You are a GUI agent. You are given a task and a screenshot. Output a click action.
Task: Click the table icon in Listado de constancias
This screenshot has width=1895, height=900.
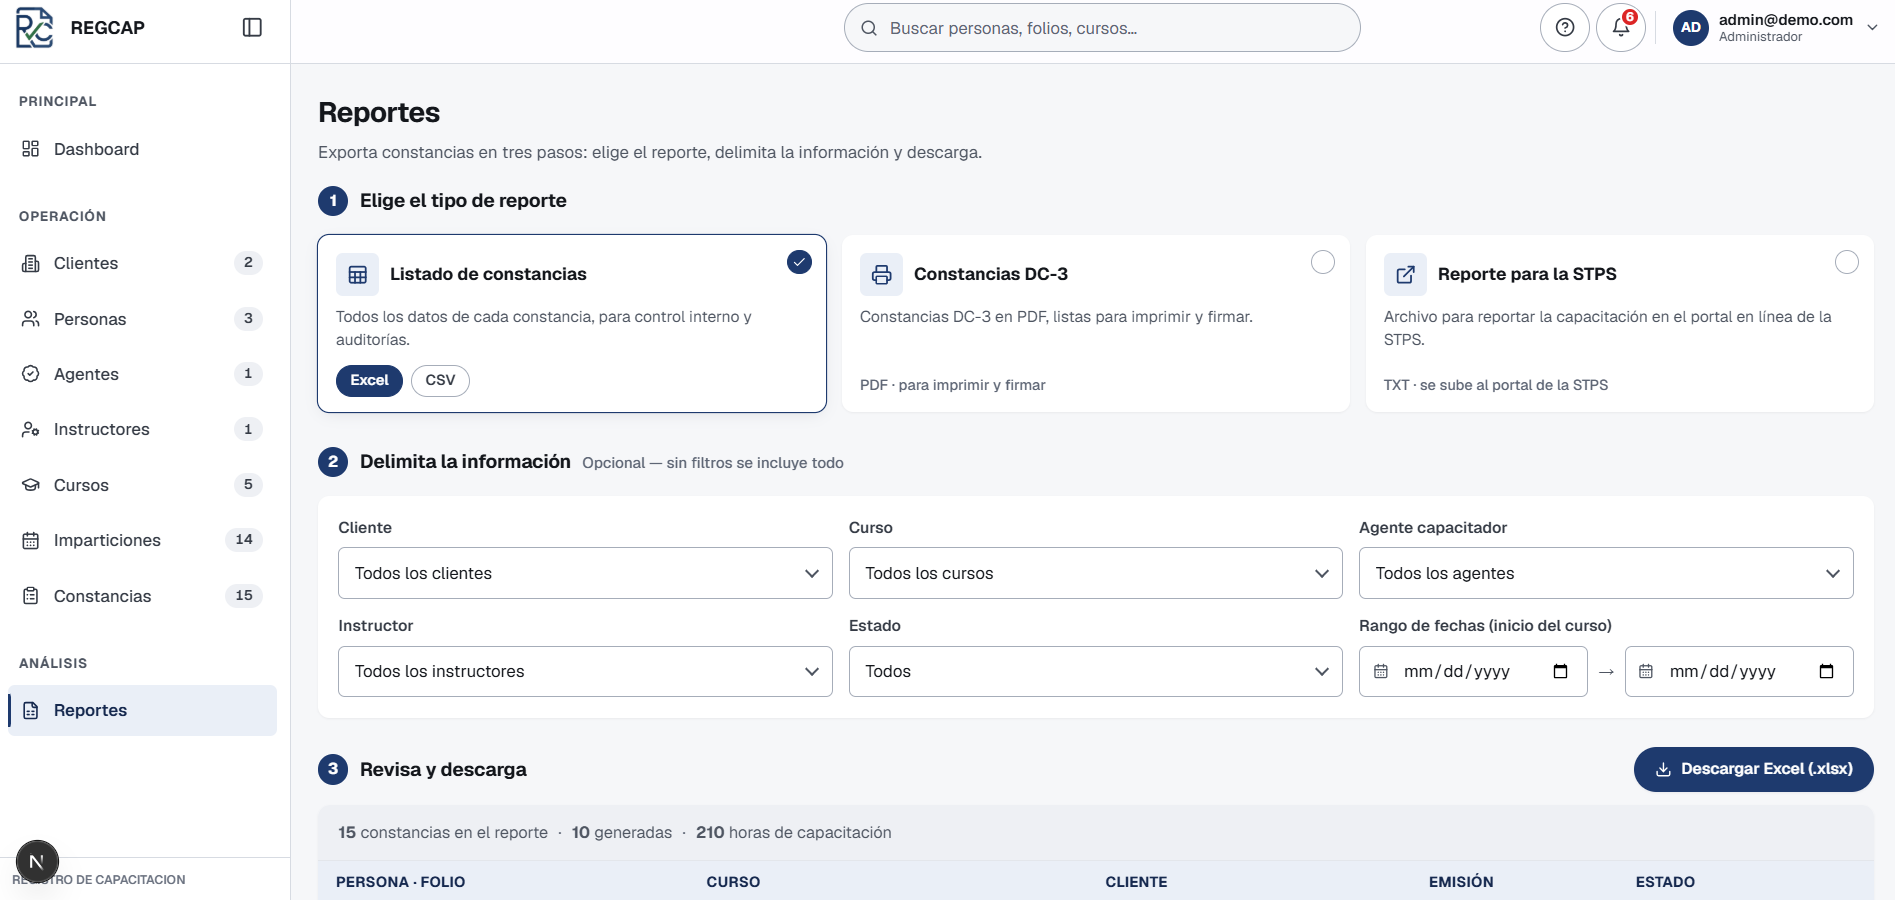pyautogui.click(x=357, y=274)
